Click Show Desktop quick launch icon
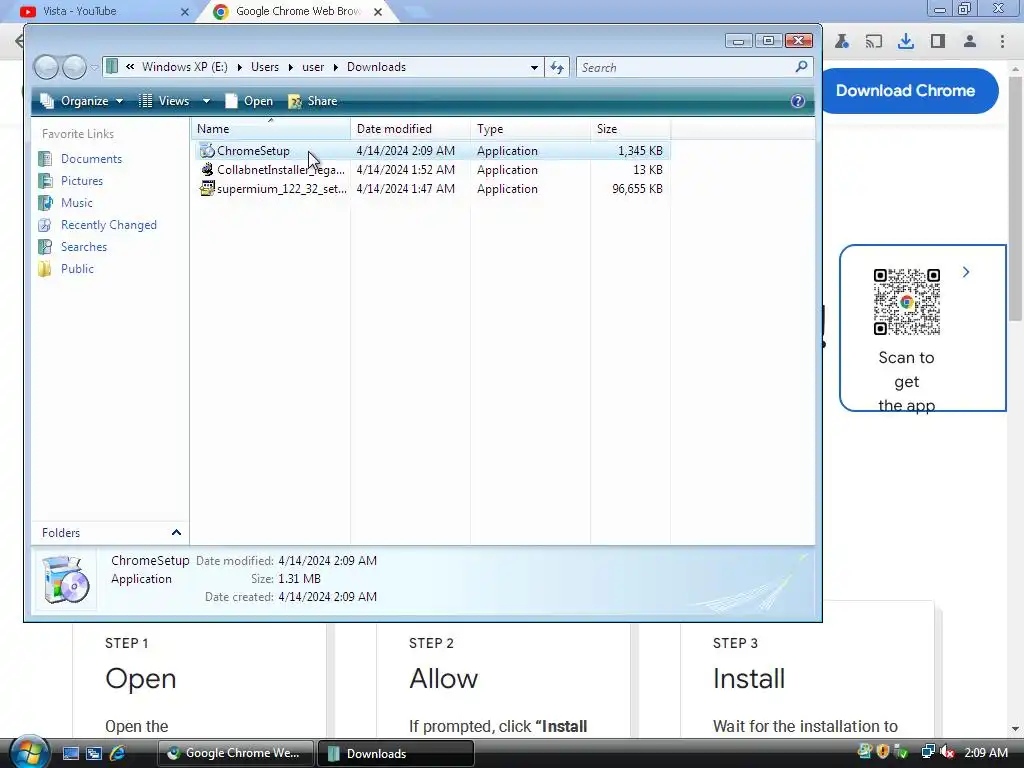 click(71, 753)
